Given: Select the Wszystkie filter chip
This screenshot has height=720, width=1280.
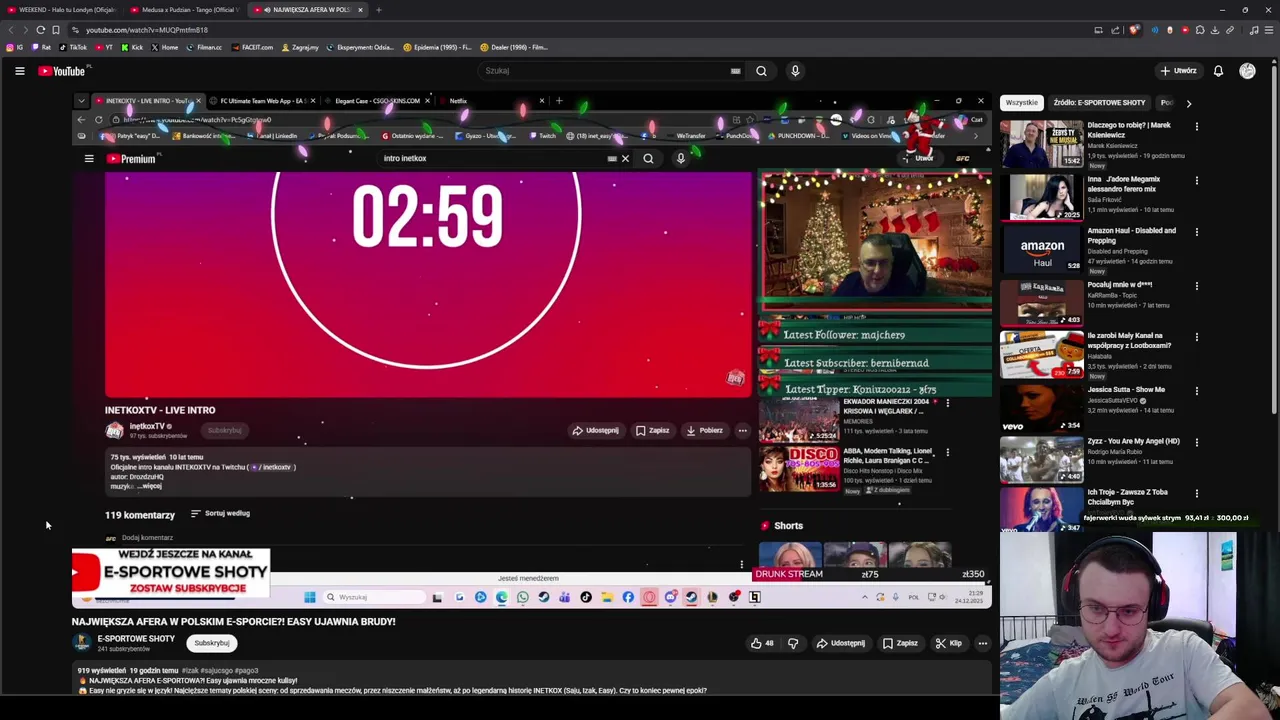Looking at the screenshot, I should click(x=1022, y=103).
